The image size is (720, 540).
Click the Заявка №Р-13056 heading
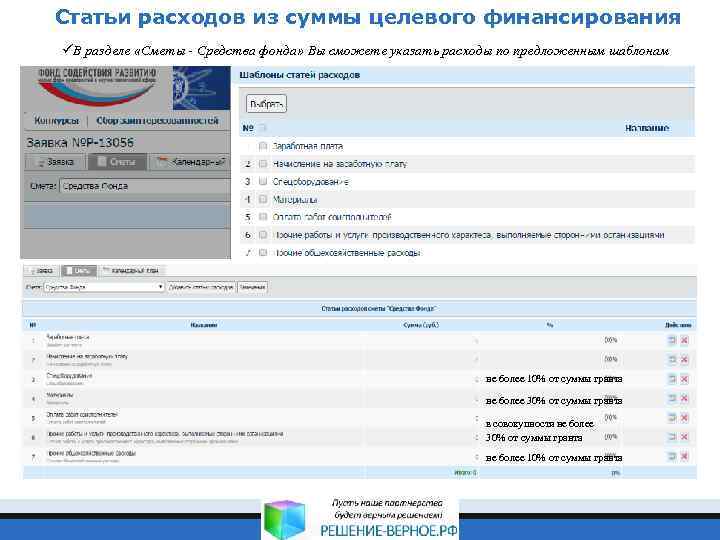[x=80, y=143]
